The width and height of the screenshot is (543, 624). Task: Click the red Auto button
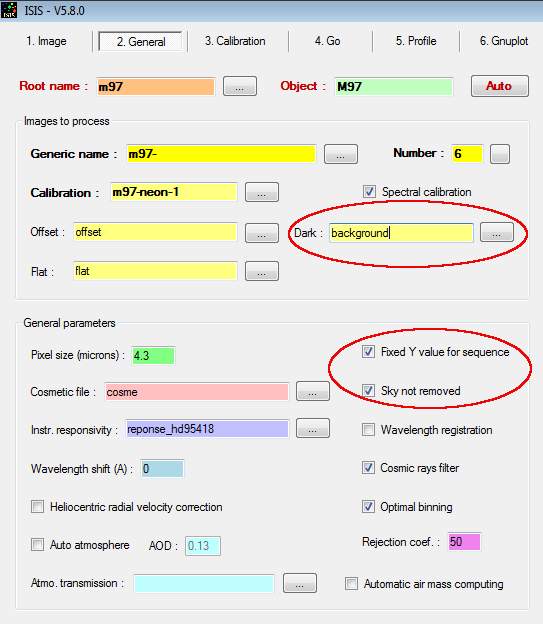coord(500,86)
